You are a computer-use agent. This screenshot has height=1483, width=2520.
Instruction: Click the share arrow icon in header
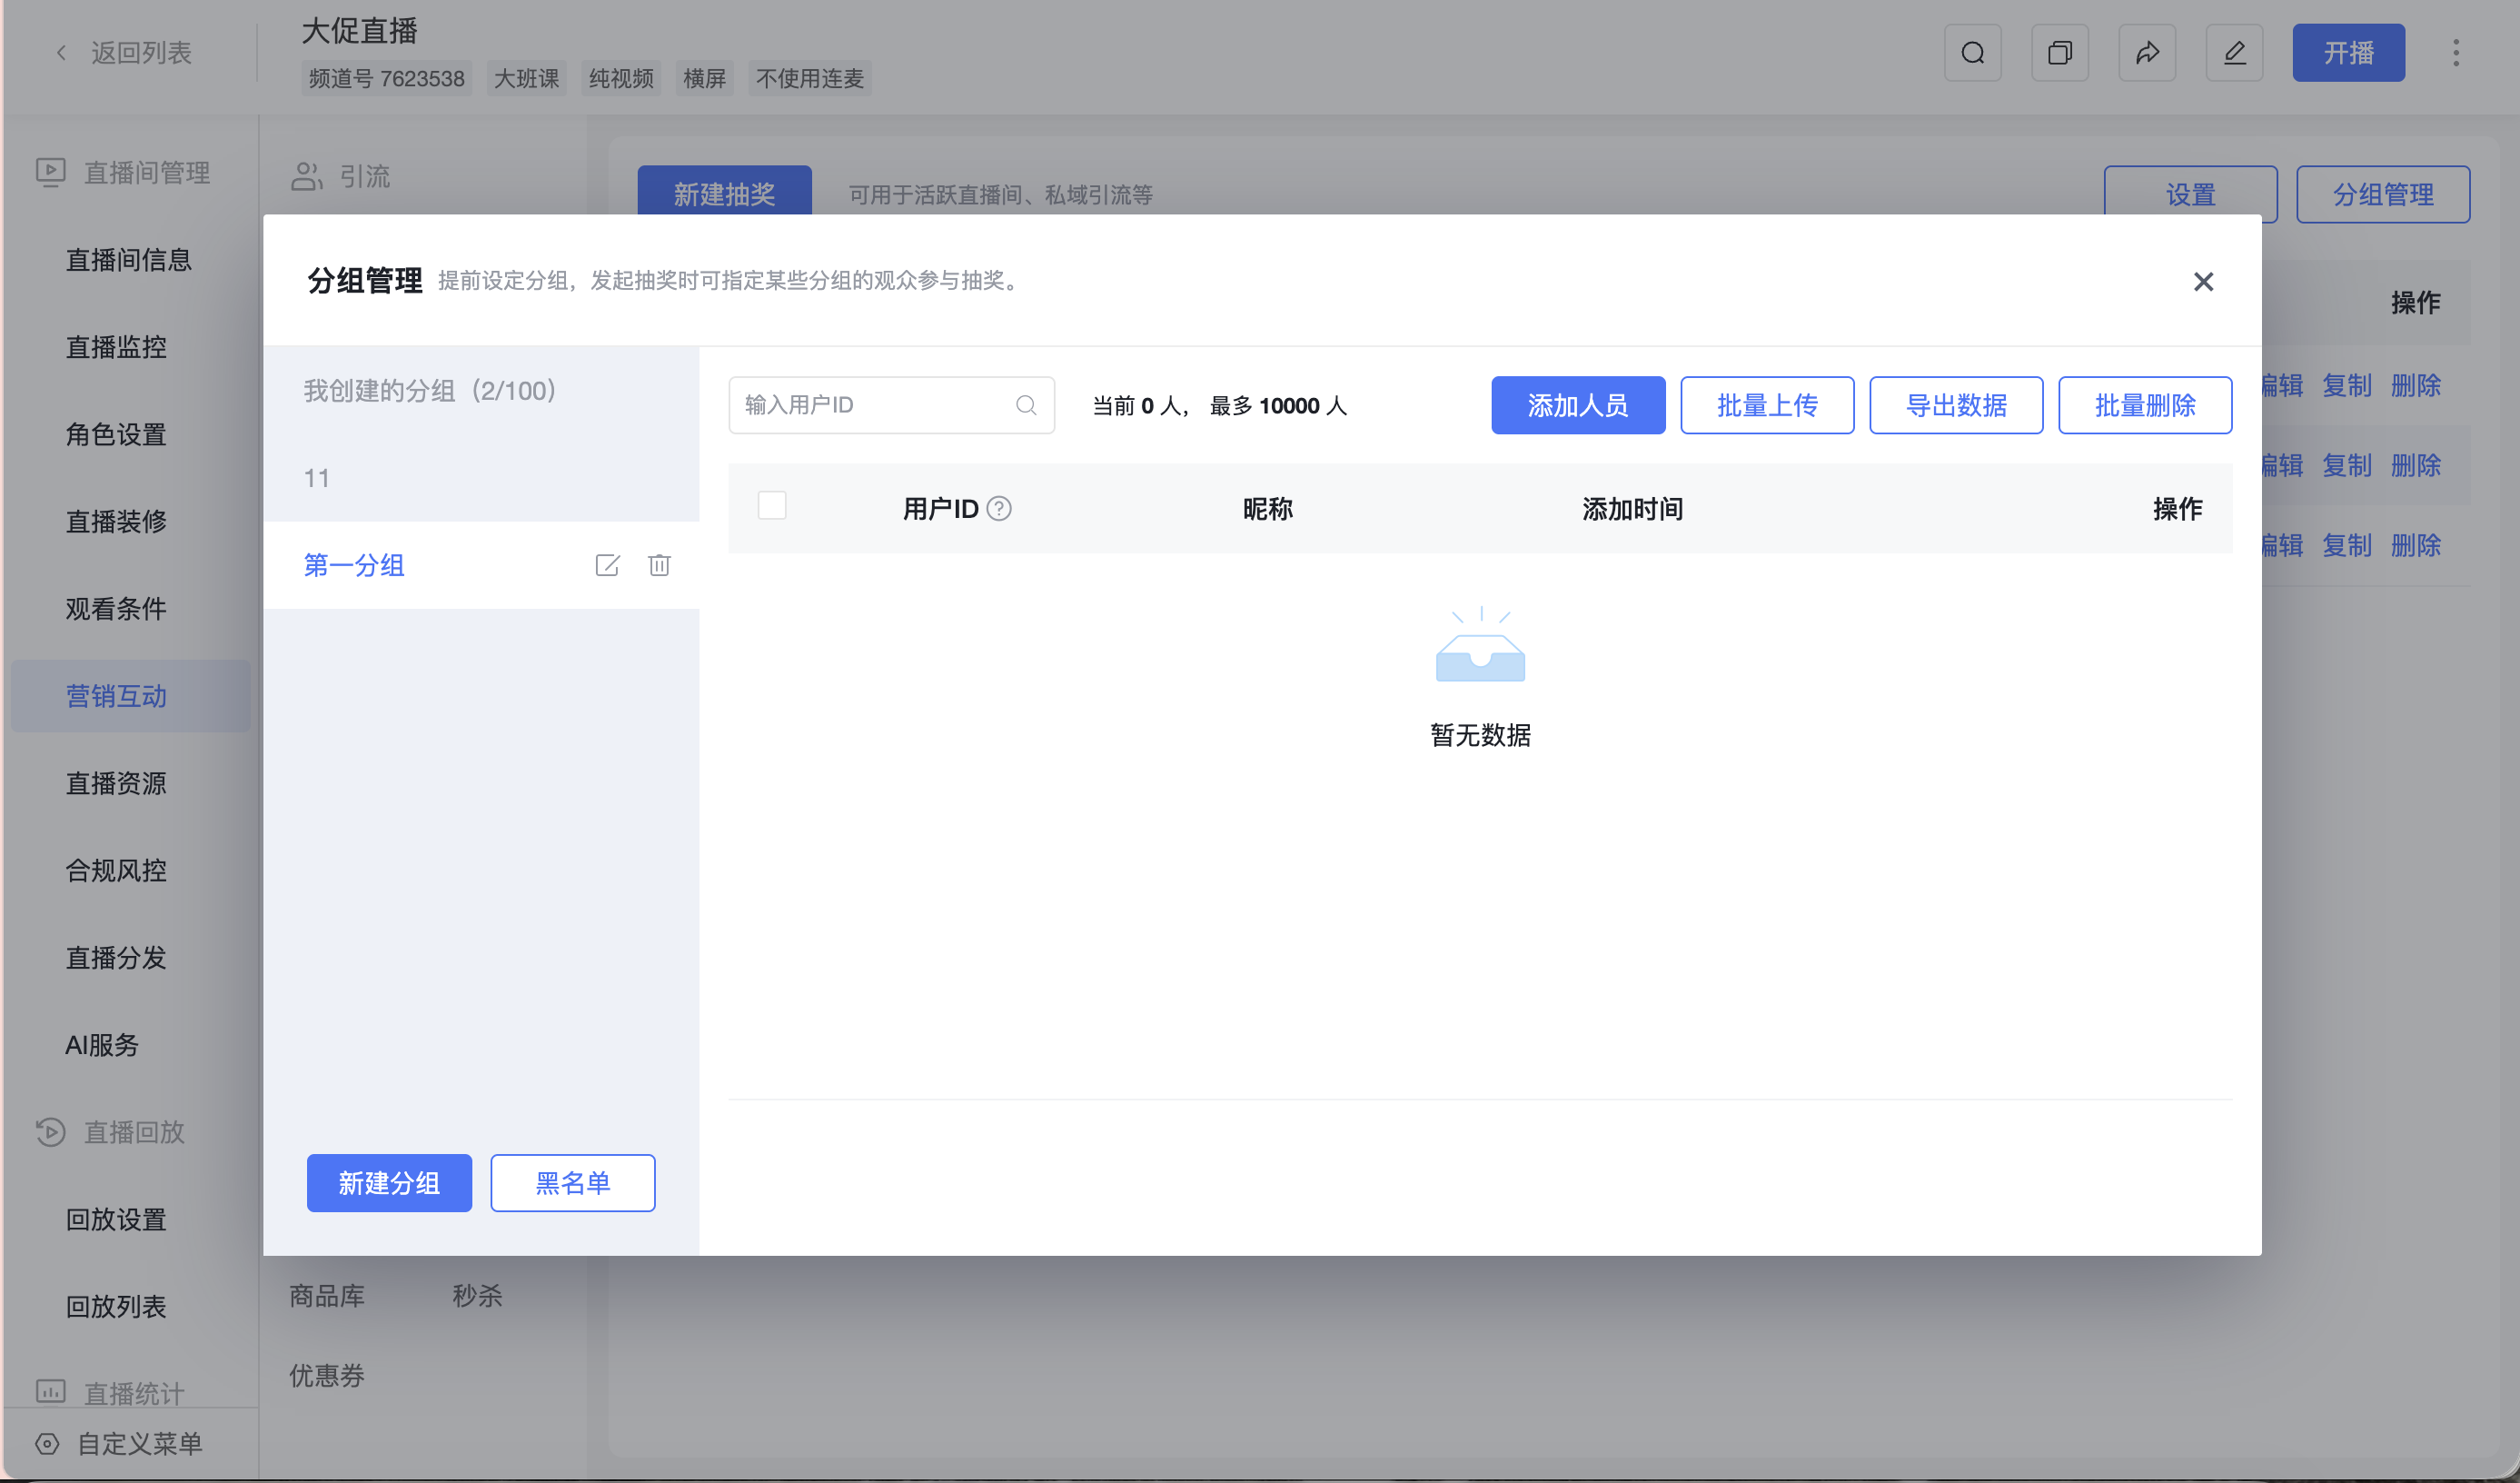(x=2147, y=53)
